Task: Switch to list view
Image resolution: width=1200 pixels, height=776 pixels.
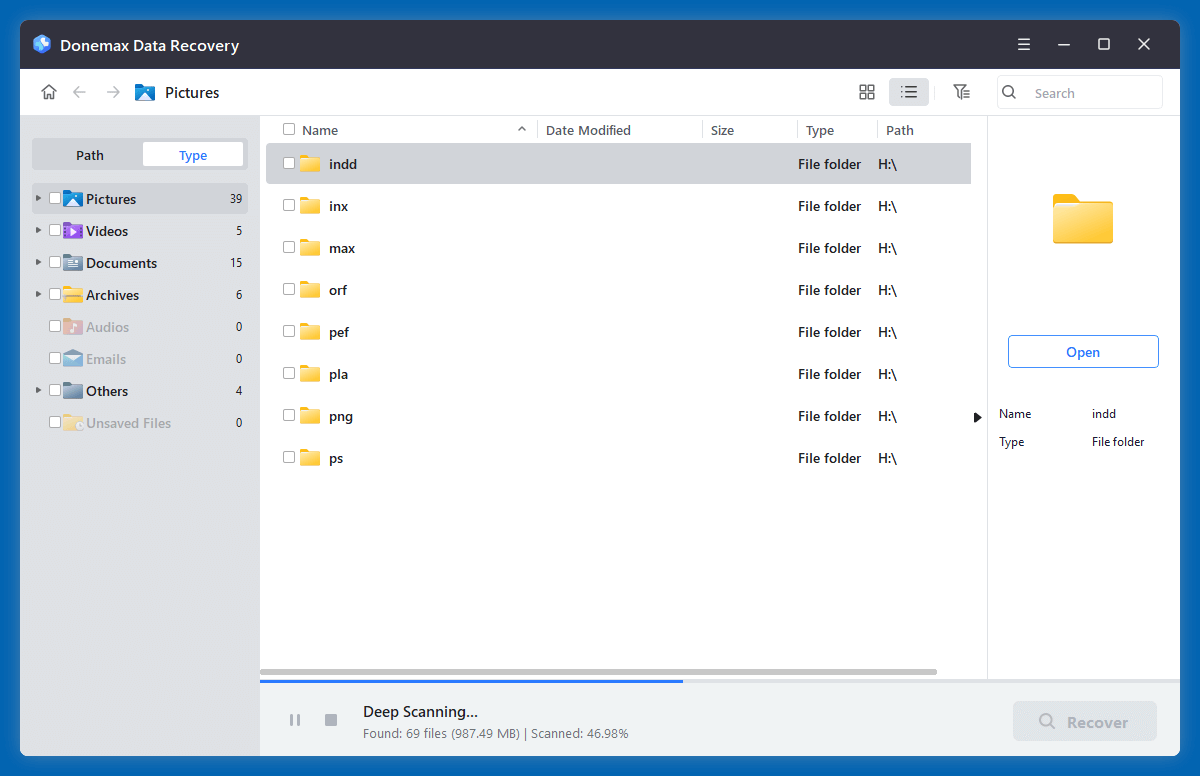Action: click(908, 91)
